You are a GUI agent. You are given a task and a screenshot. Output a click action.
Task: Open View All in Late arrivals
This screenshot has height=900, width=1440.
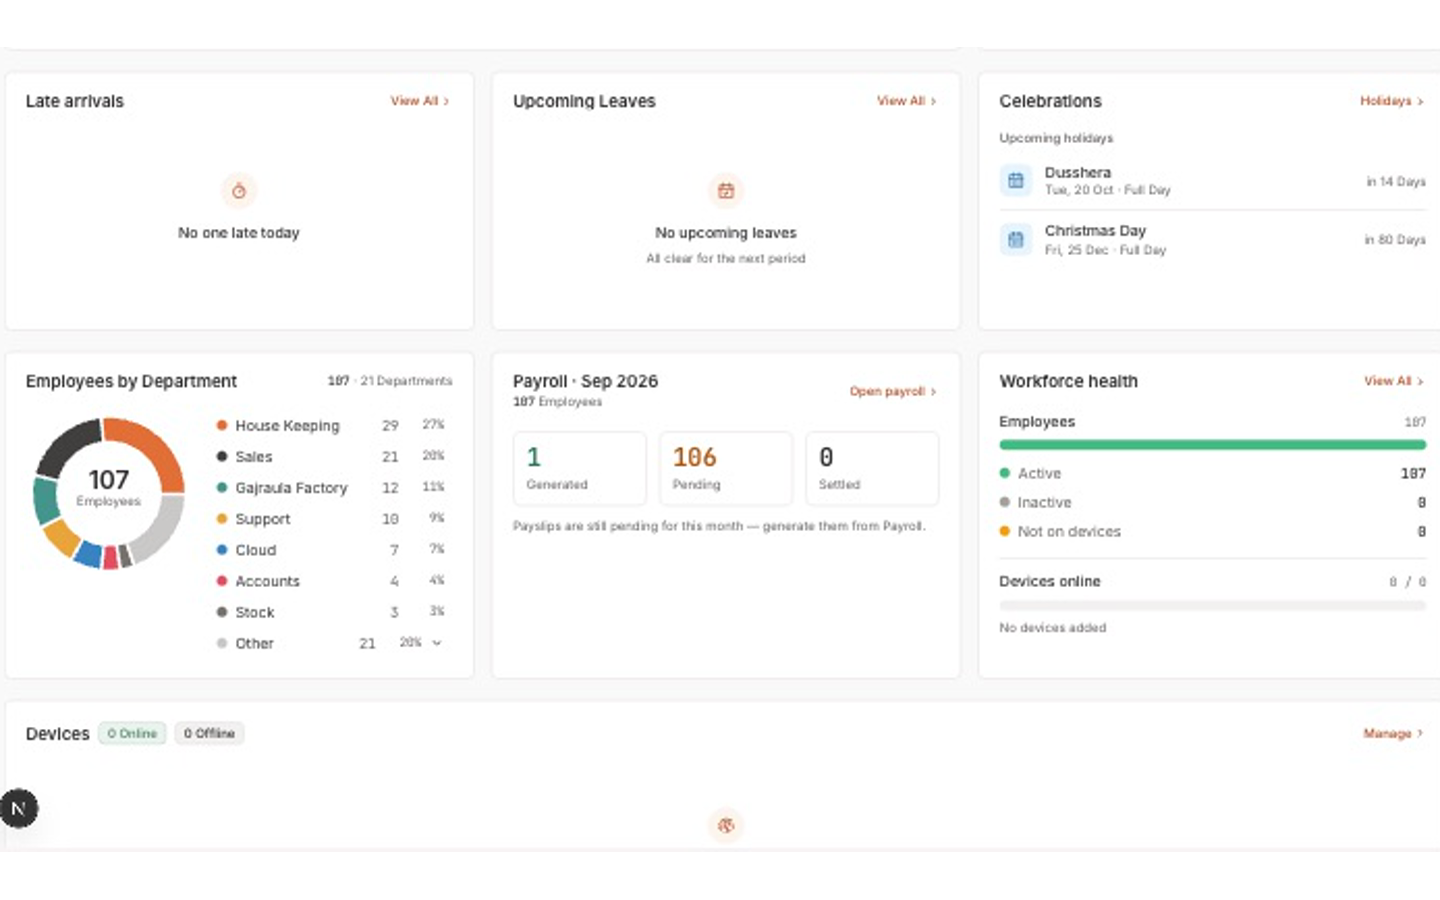tap(420, 101)
